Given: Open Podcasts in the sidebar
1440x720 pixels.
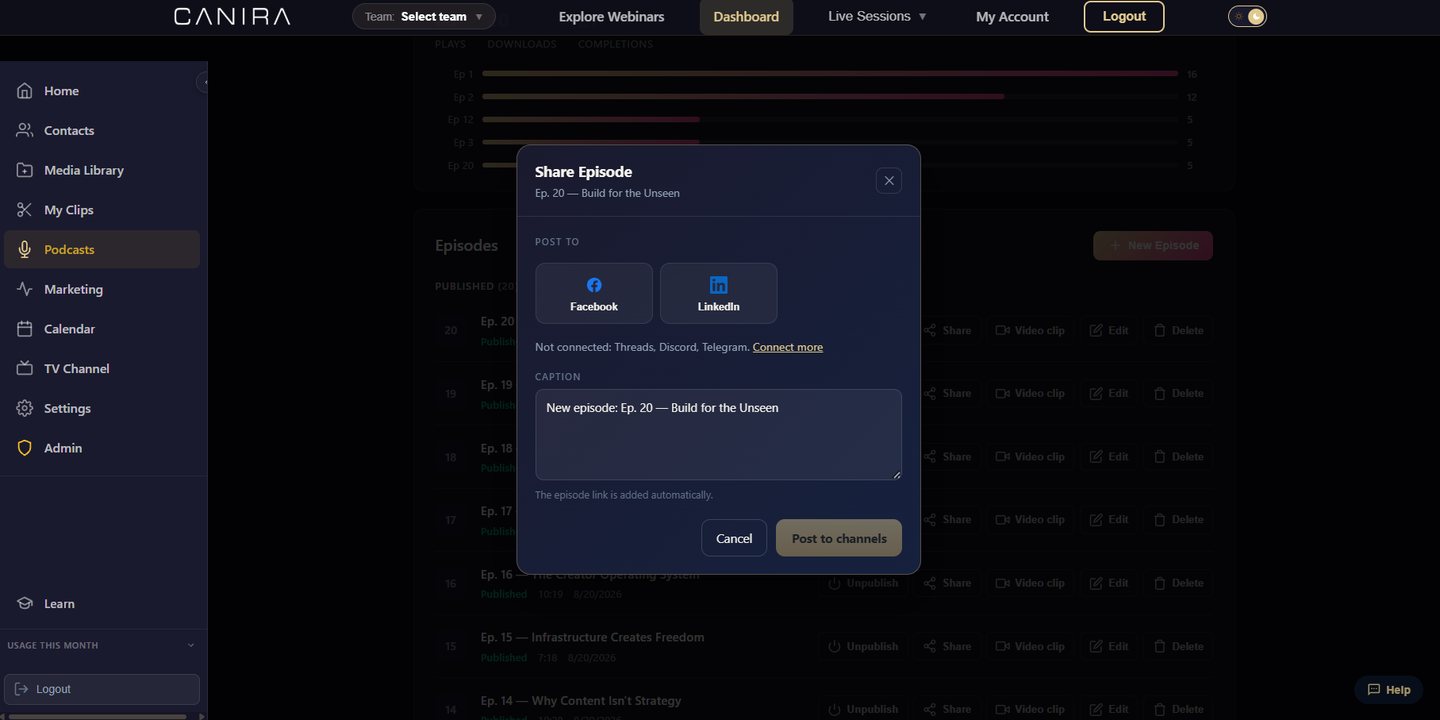Looking at the screenshot, I should tap(102, 250).
